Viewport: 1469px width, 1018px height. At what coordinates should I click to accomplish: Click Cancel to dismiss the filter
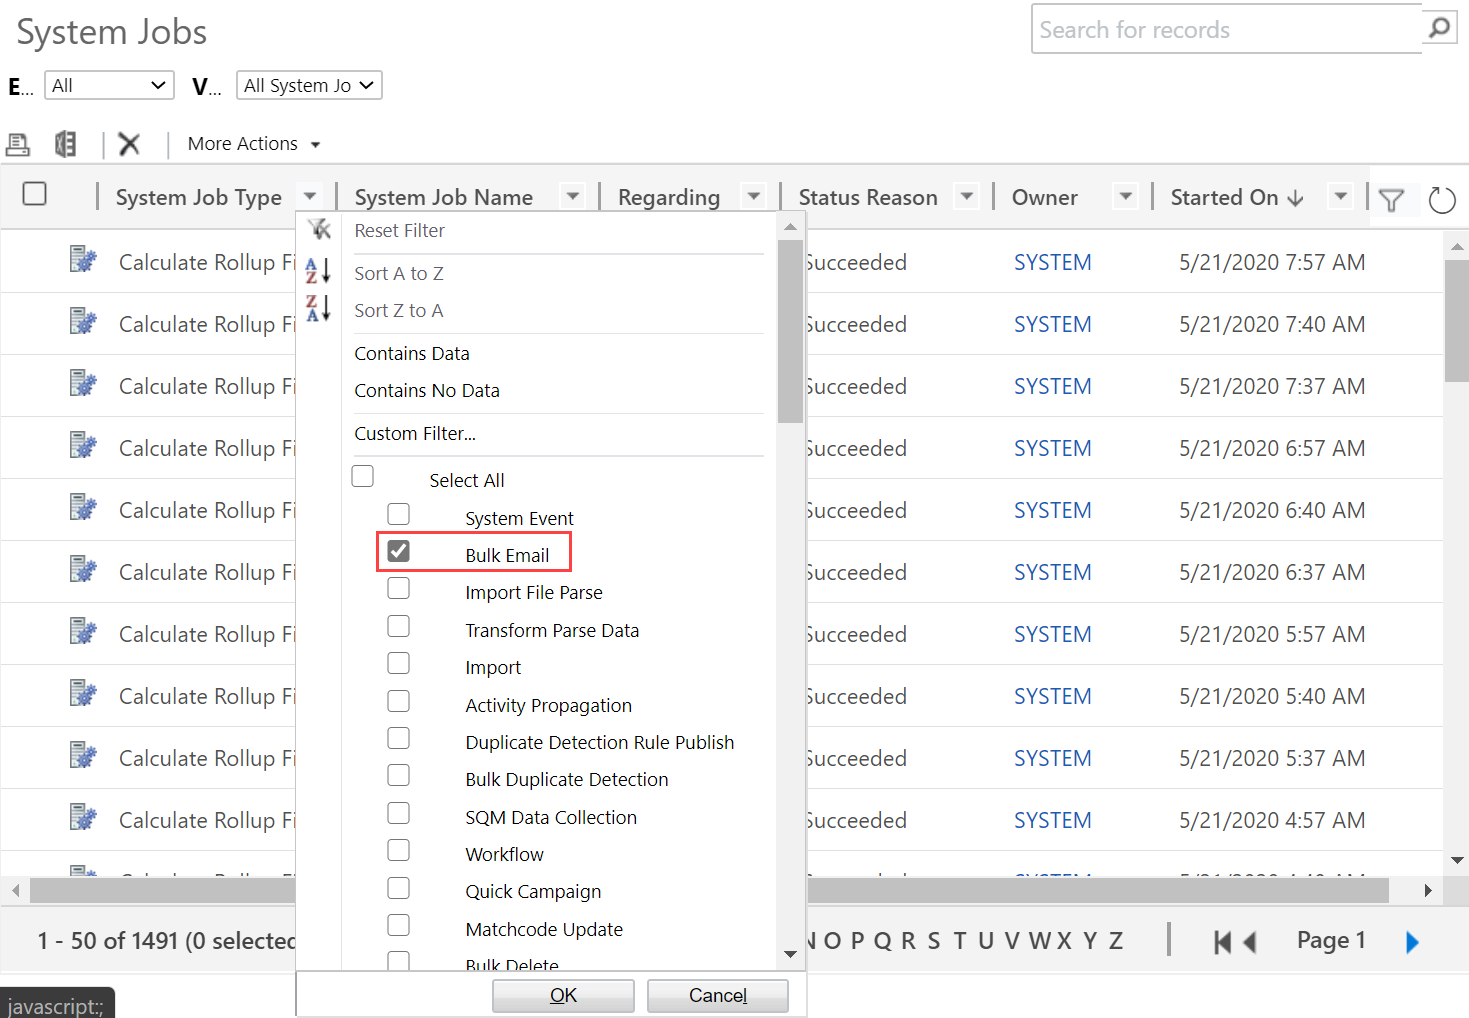pyautogui.click(x=717, y=995)
